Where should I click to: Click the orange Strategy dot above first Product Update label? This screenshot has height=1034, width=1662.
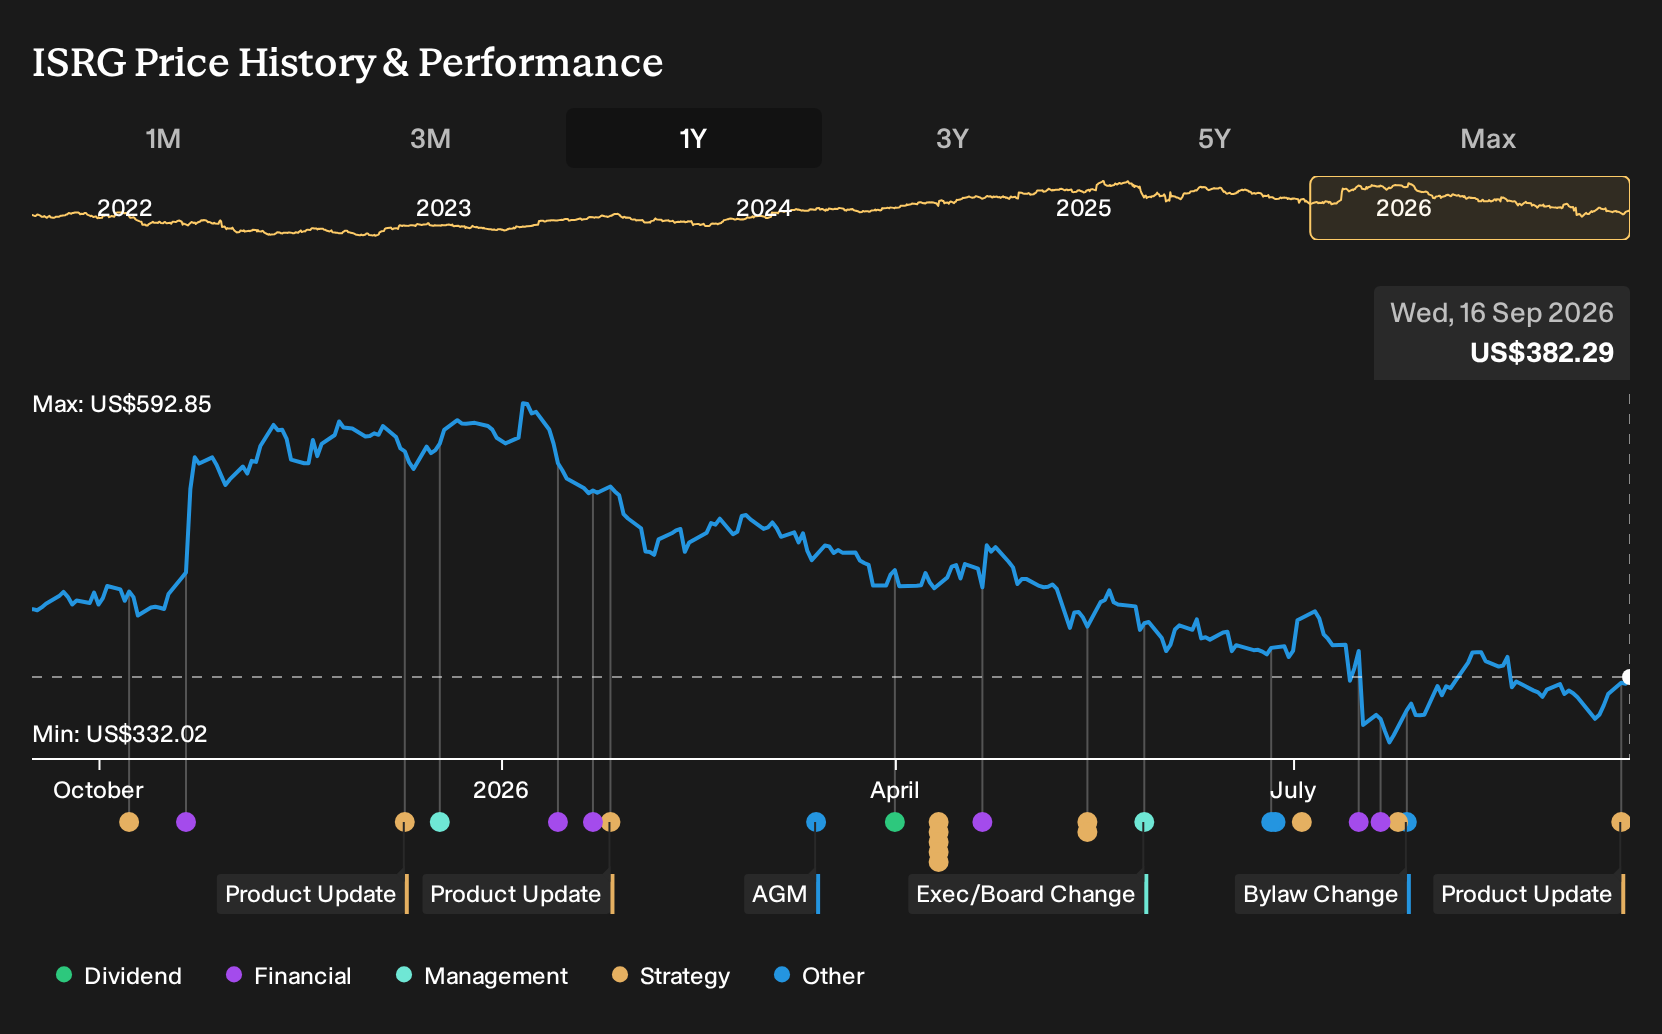[x=404, y=822]
